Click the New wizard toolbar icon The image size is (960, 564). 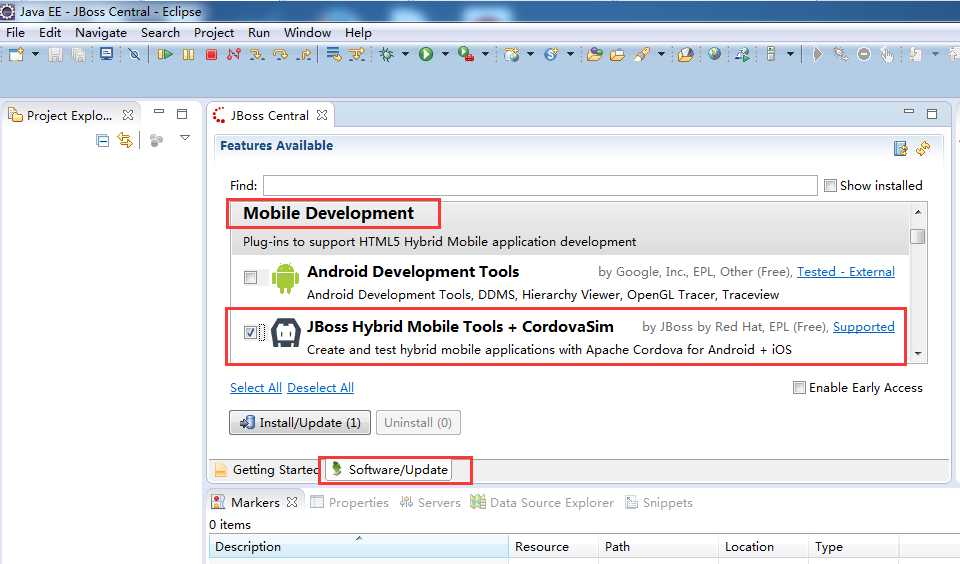16,55
